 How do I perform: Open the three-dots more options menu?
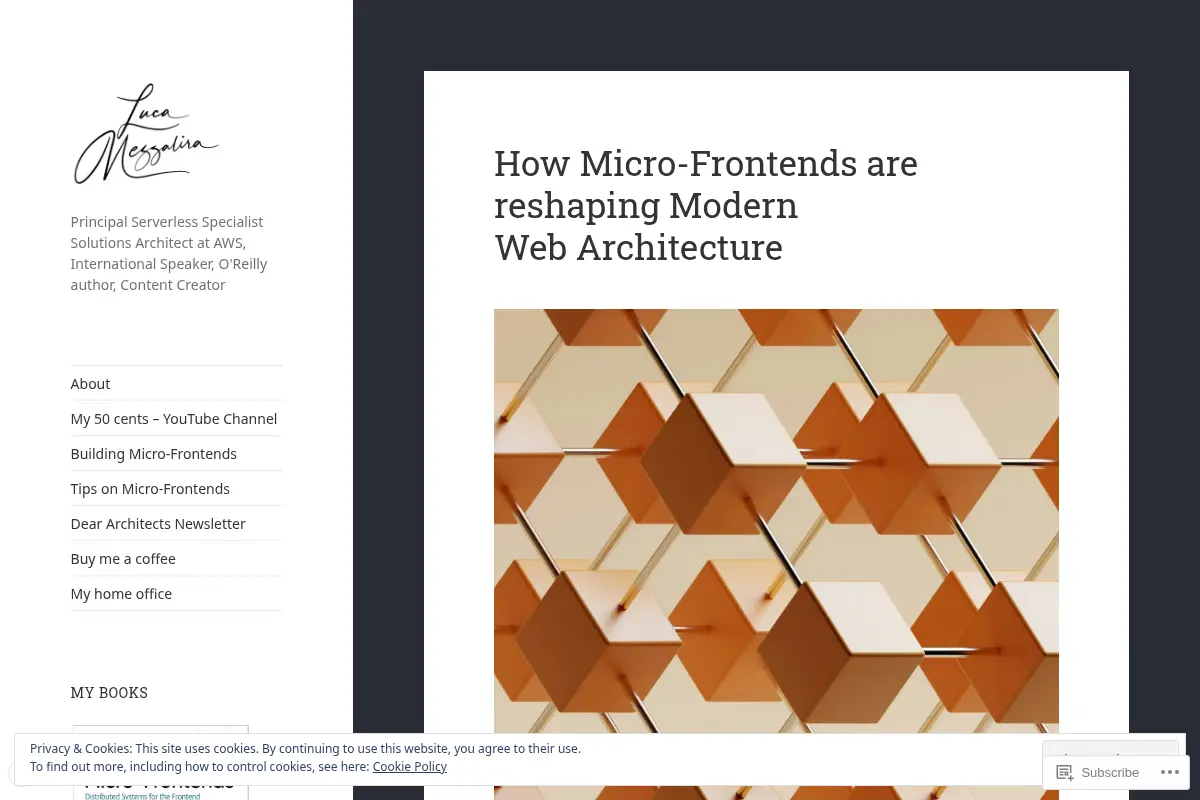point(1170,772)
